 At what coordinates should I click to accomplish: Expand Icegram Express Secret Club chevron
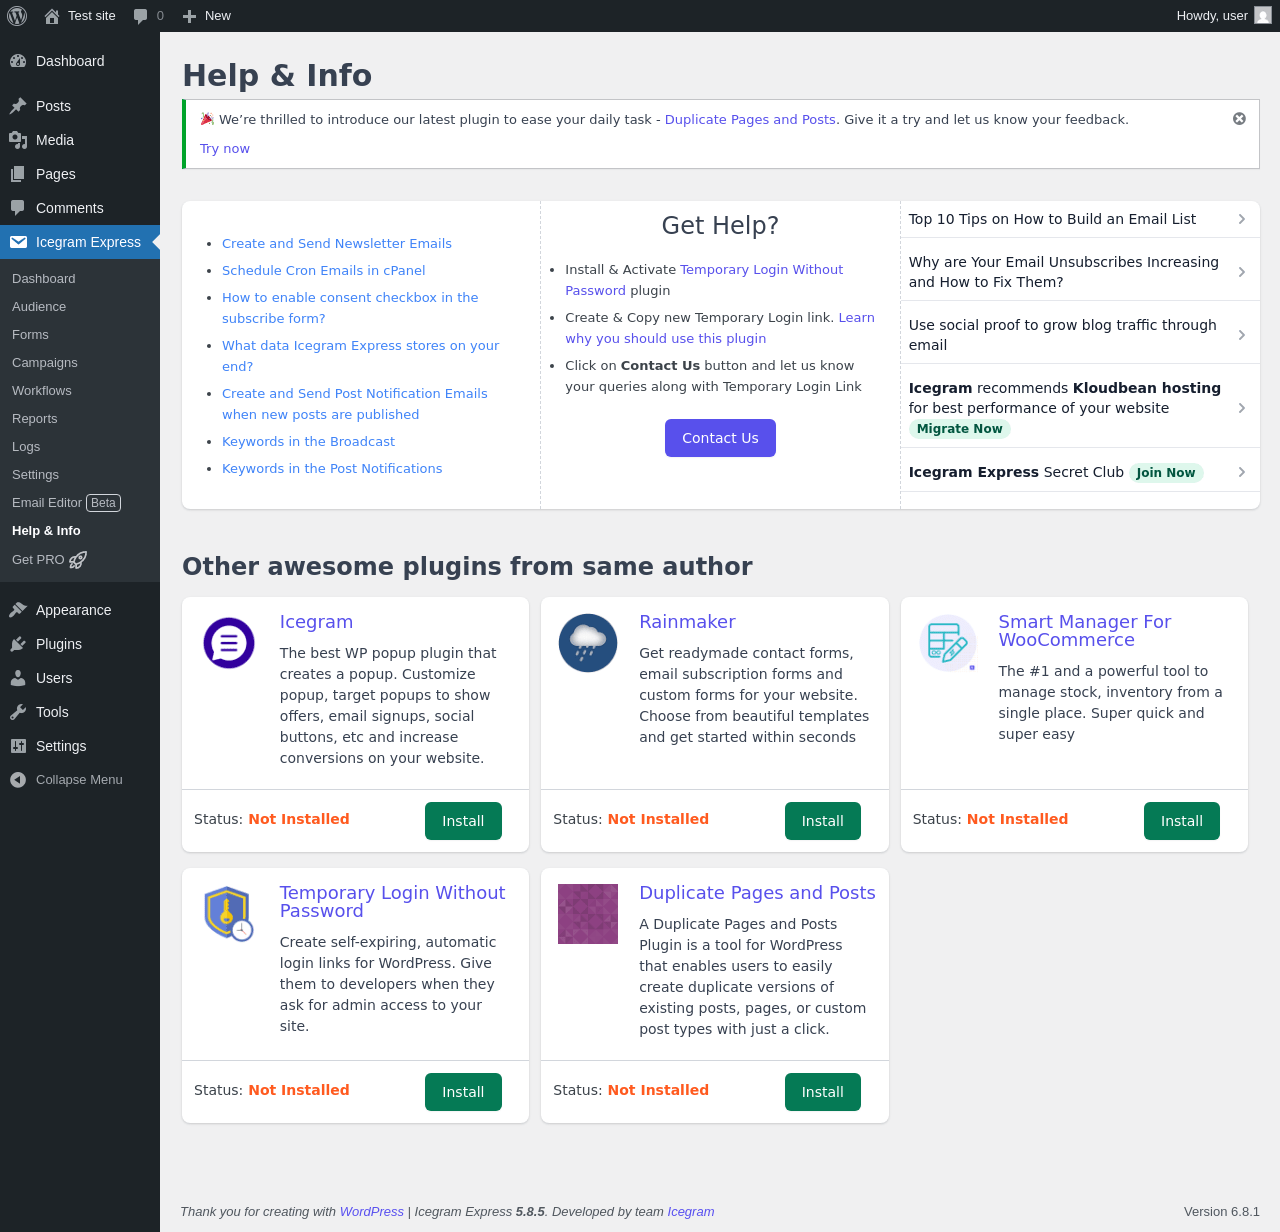click(1242, 472)
